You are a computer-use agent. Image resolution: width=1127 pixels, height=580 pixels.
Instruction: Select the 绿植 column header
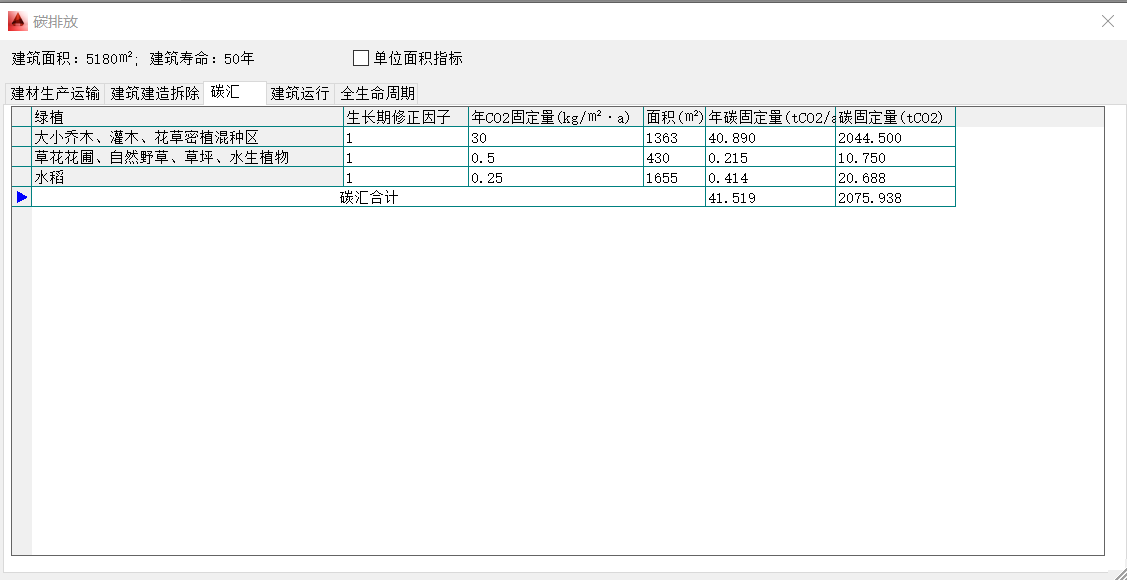pyautogui.click(x=187, y=118)
